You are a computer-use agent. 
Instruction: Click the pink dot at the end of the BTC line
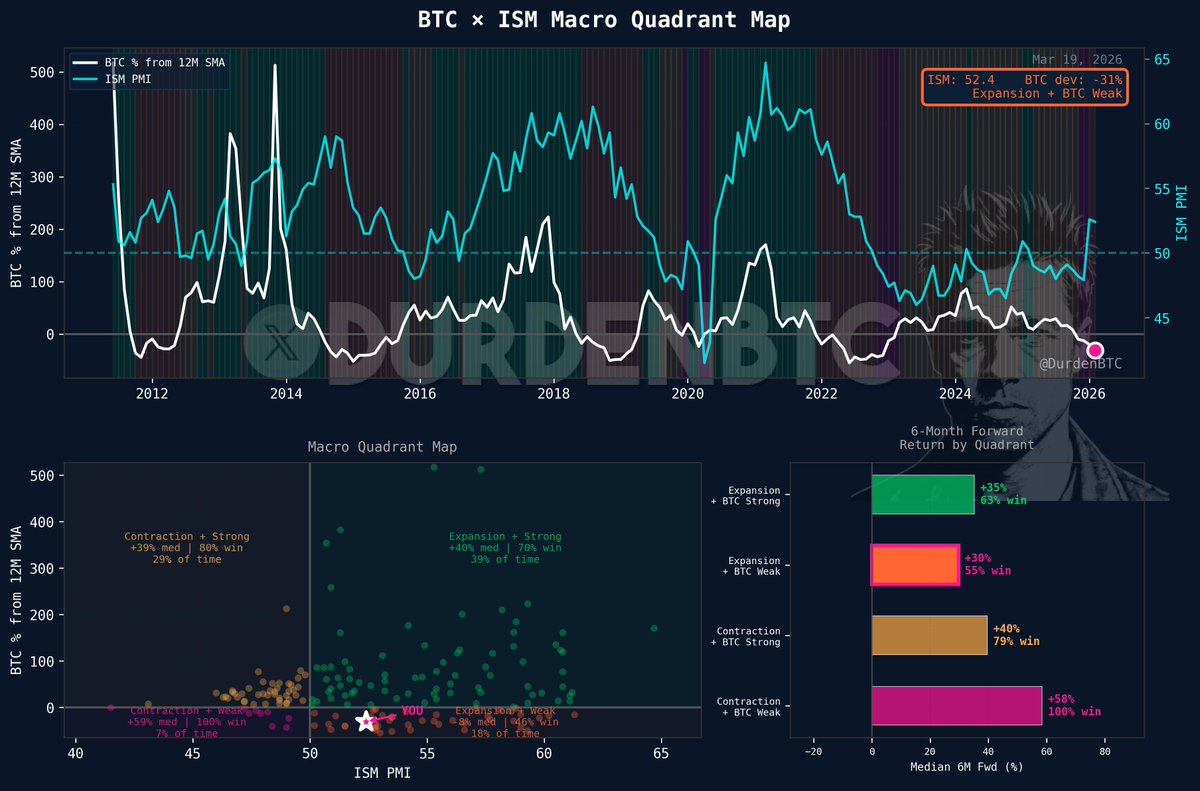1096,350
